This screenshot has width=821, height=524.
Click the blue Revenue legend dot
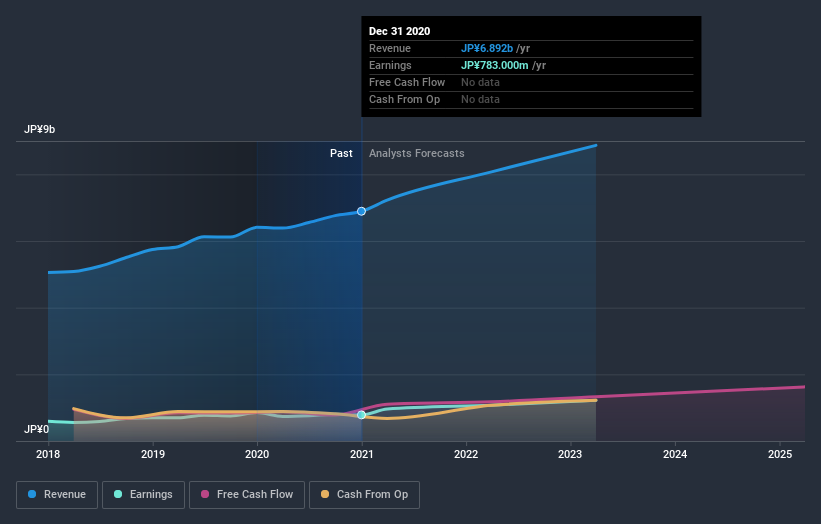coord(32,494)
